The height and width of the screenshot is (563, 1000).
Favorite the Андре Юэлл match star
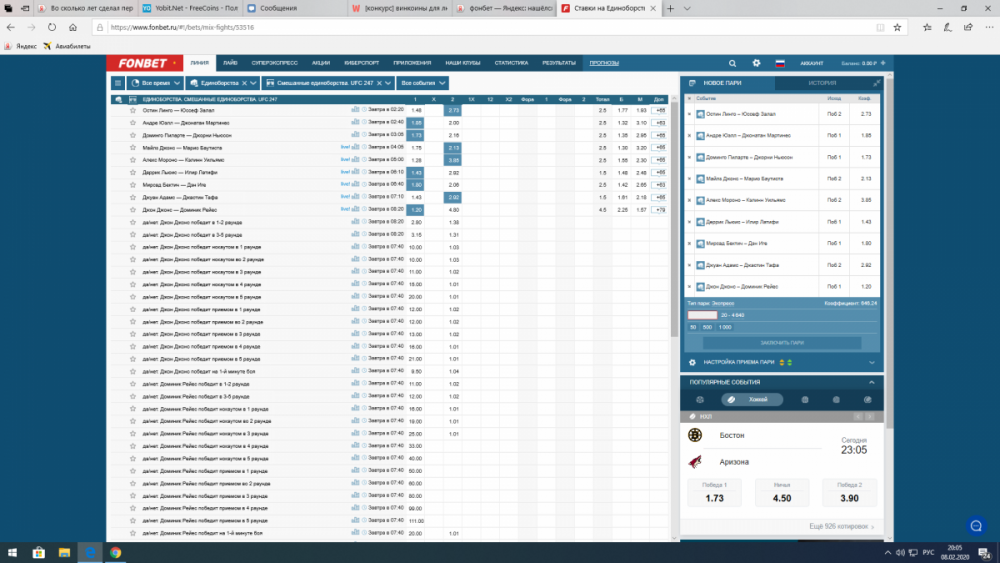point(133,122)
